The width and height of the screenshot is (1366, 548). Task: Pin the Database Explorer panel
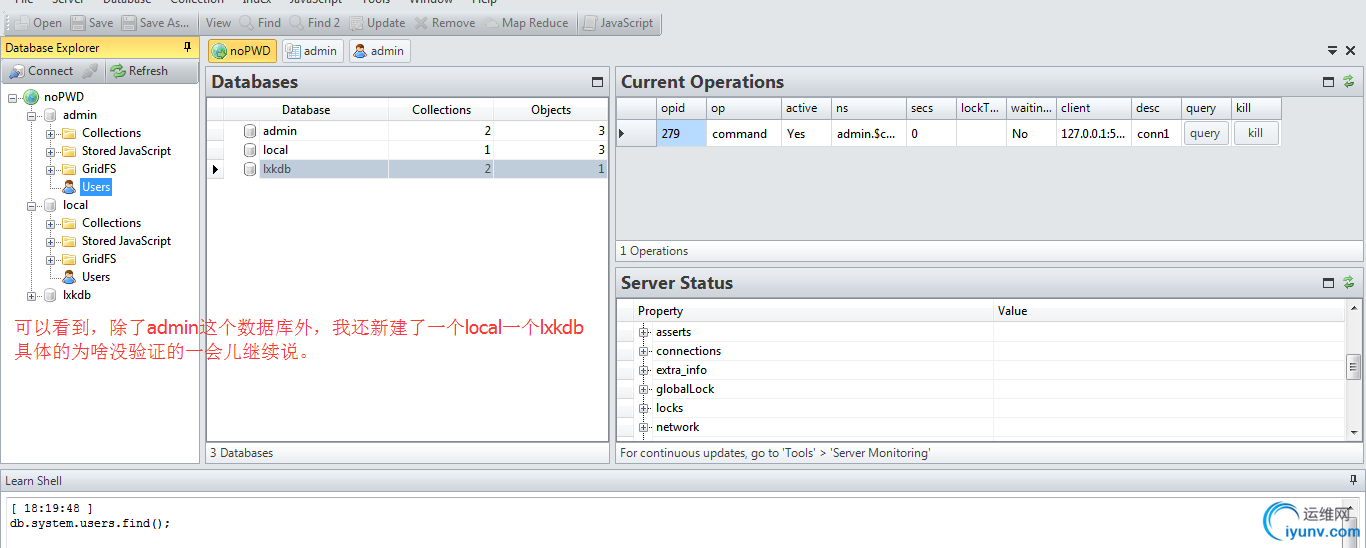point(187,47)
